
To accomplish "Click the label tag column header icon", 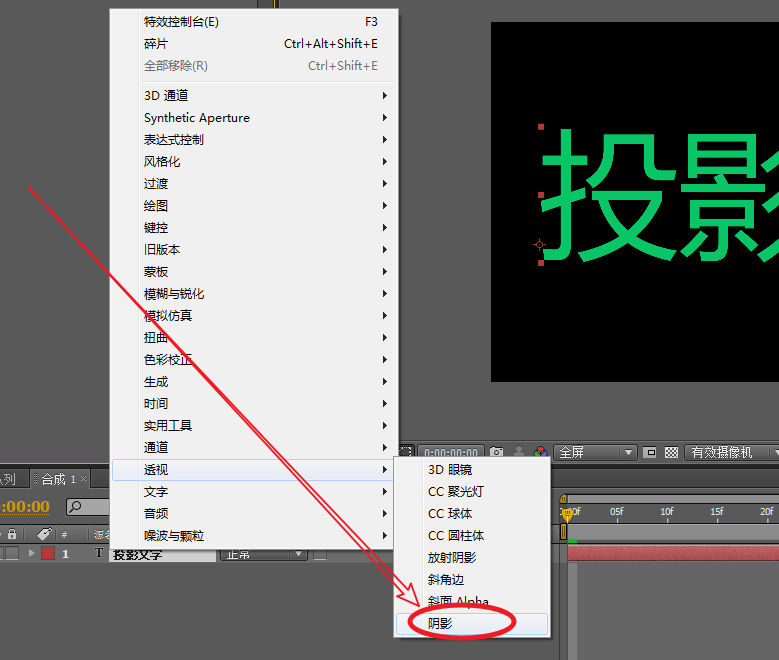I will (x=44, y=534).
